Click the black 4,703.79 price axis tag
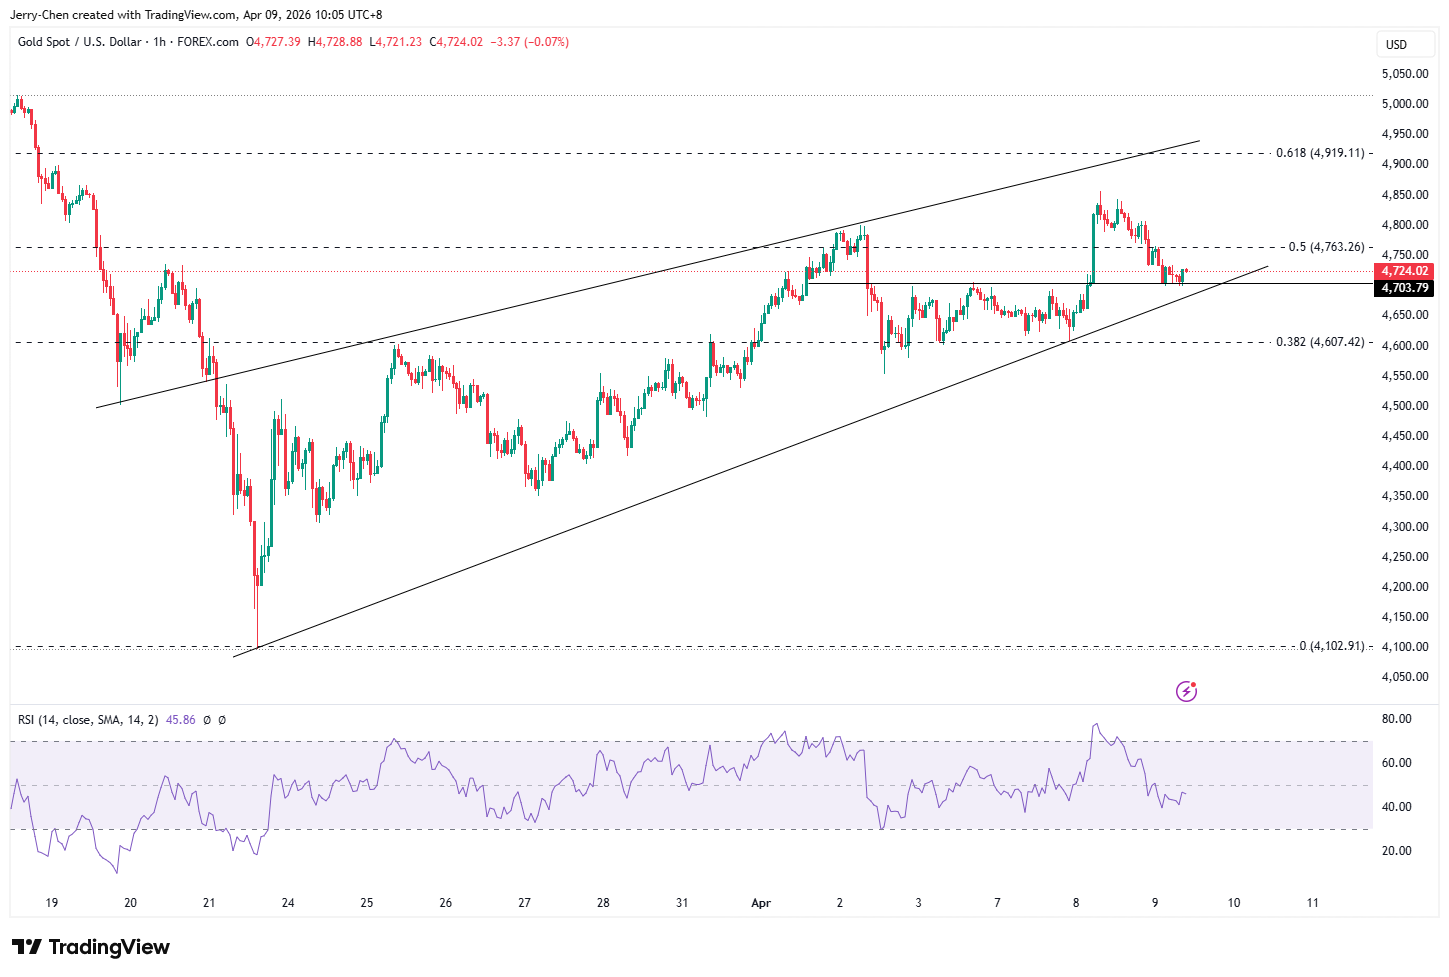 tap(1404, 288)
